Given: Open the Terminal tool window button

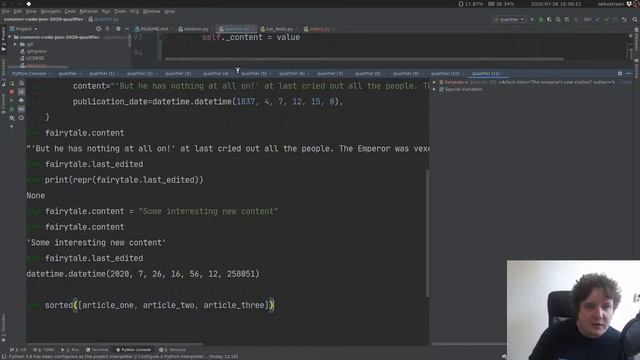Looking at the screenshot, I should [97, 350].
